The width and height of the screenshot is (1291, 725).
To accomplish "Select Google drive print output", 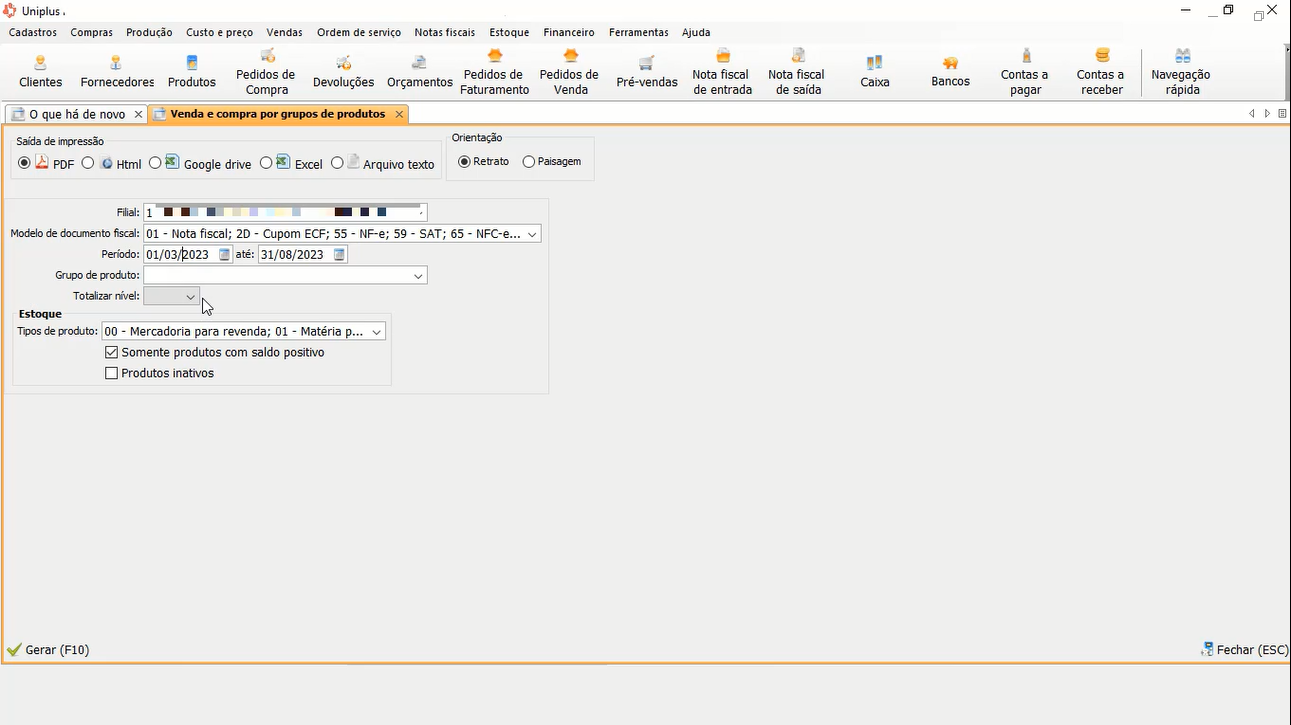I will pos(155,163).
